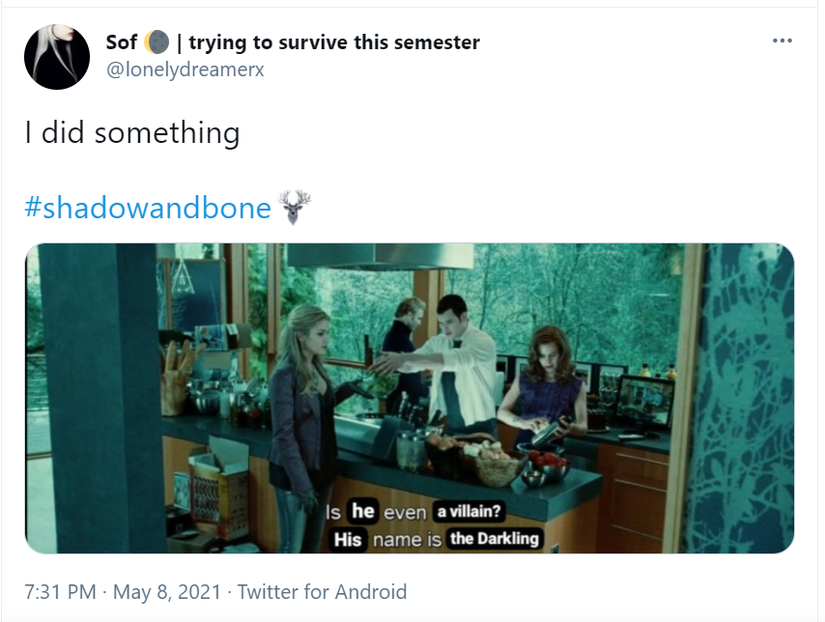This screenshot has height=622, width=825.
Task: Open the display name 'Sof | trying to survive this semester'
Action: click(293, 42)
